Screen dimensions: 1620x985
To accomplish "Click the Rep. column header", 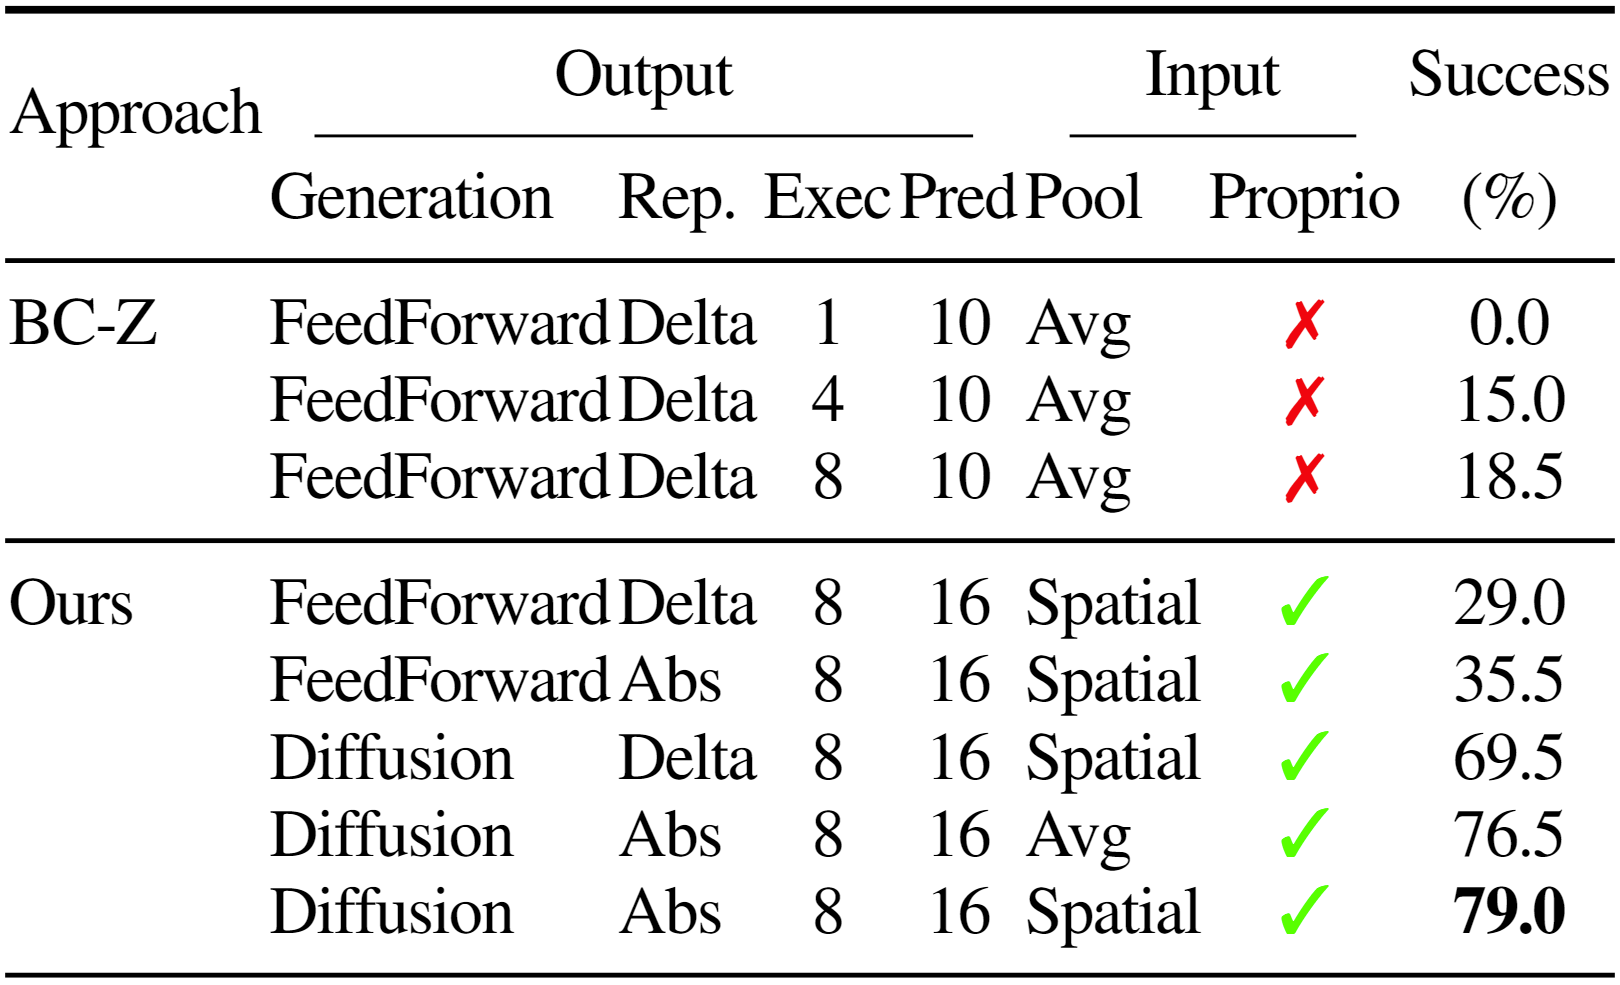I will [677, 200].
